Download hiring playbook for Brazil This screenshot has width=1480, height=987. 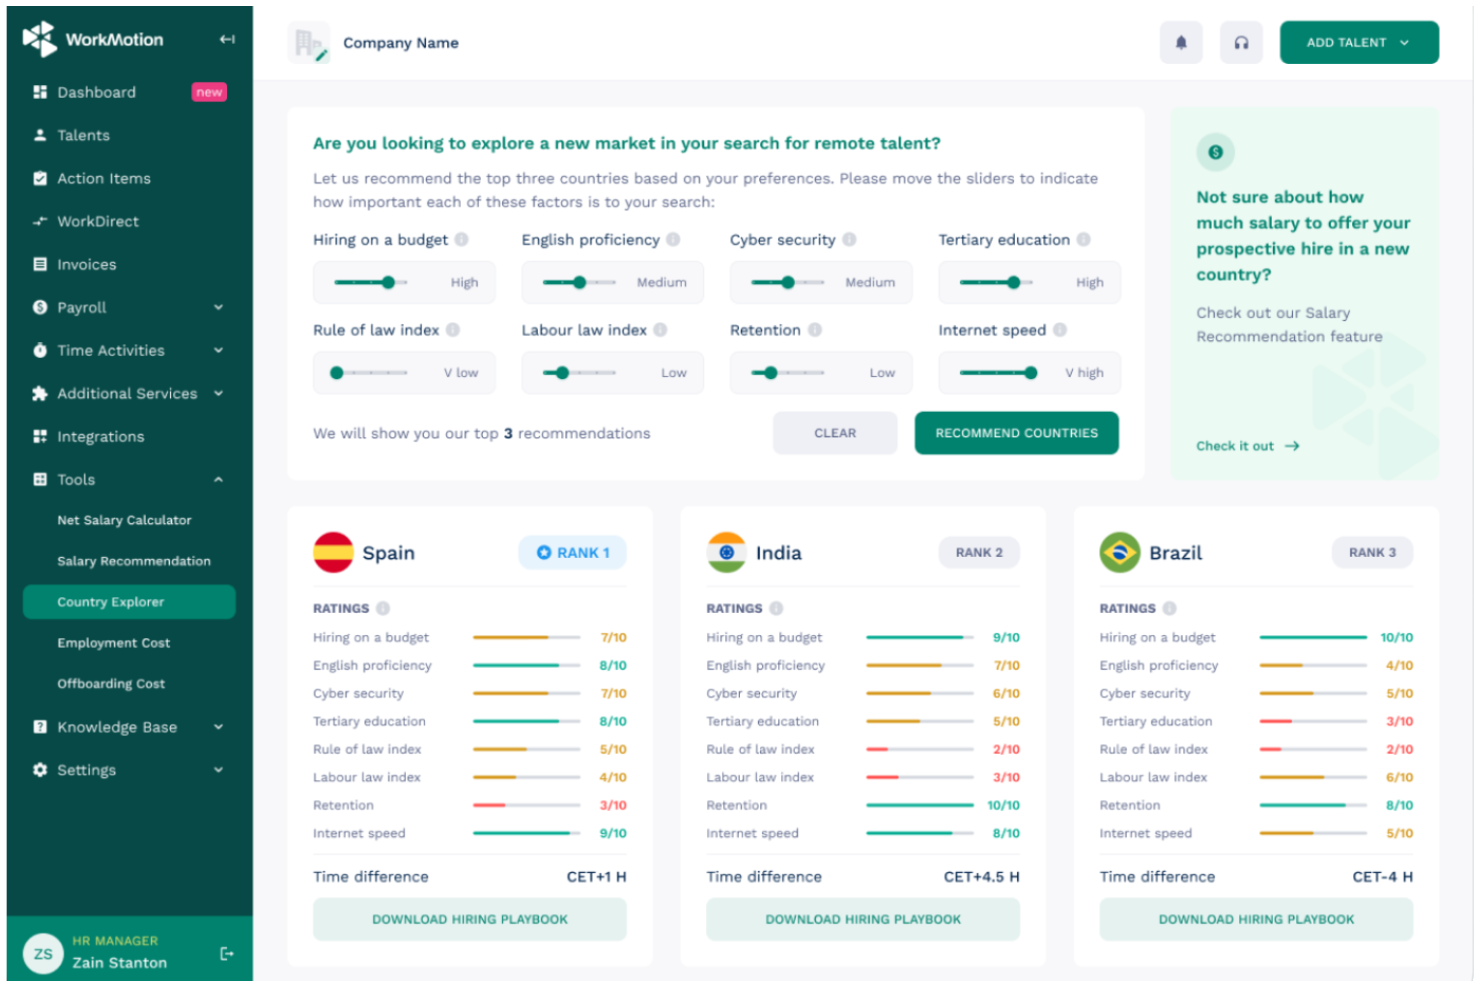[x=1256, y=919]
